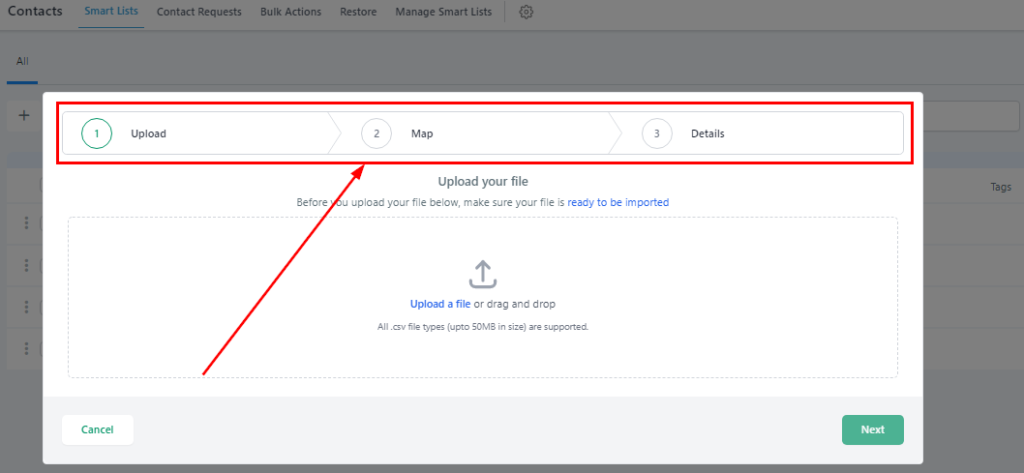The image size is (1024, 473).
Task: Click the first row's three-dot handle
Action: 27,222
